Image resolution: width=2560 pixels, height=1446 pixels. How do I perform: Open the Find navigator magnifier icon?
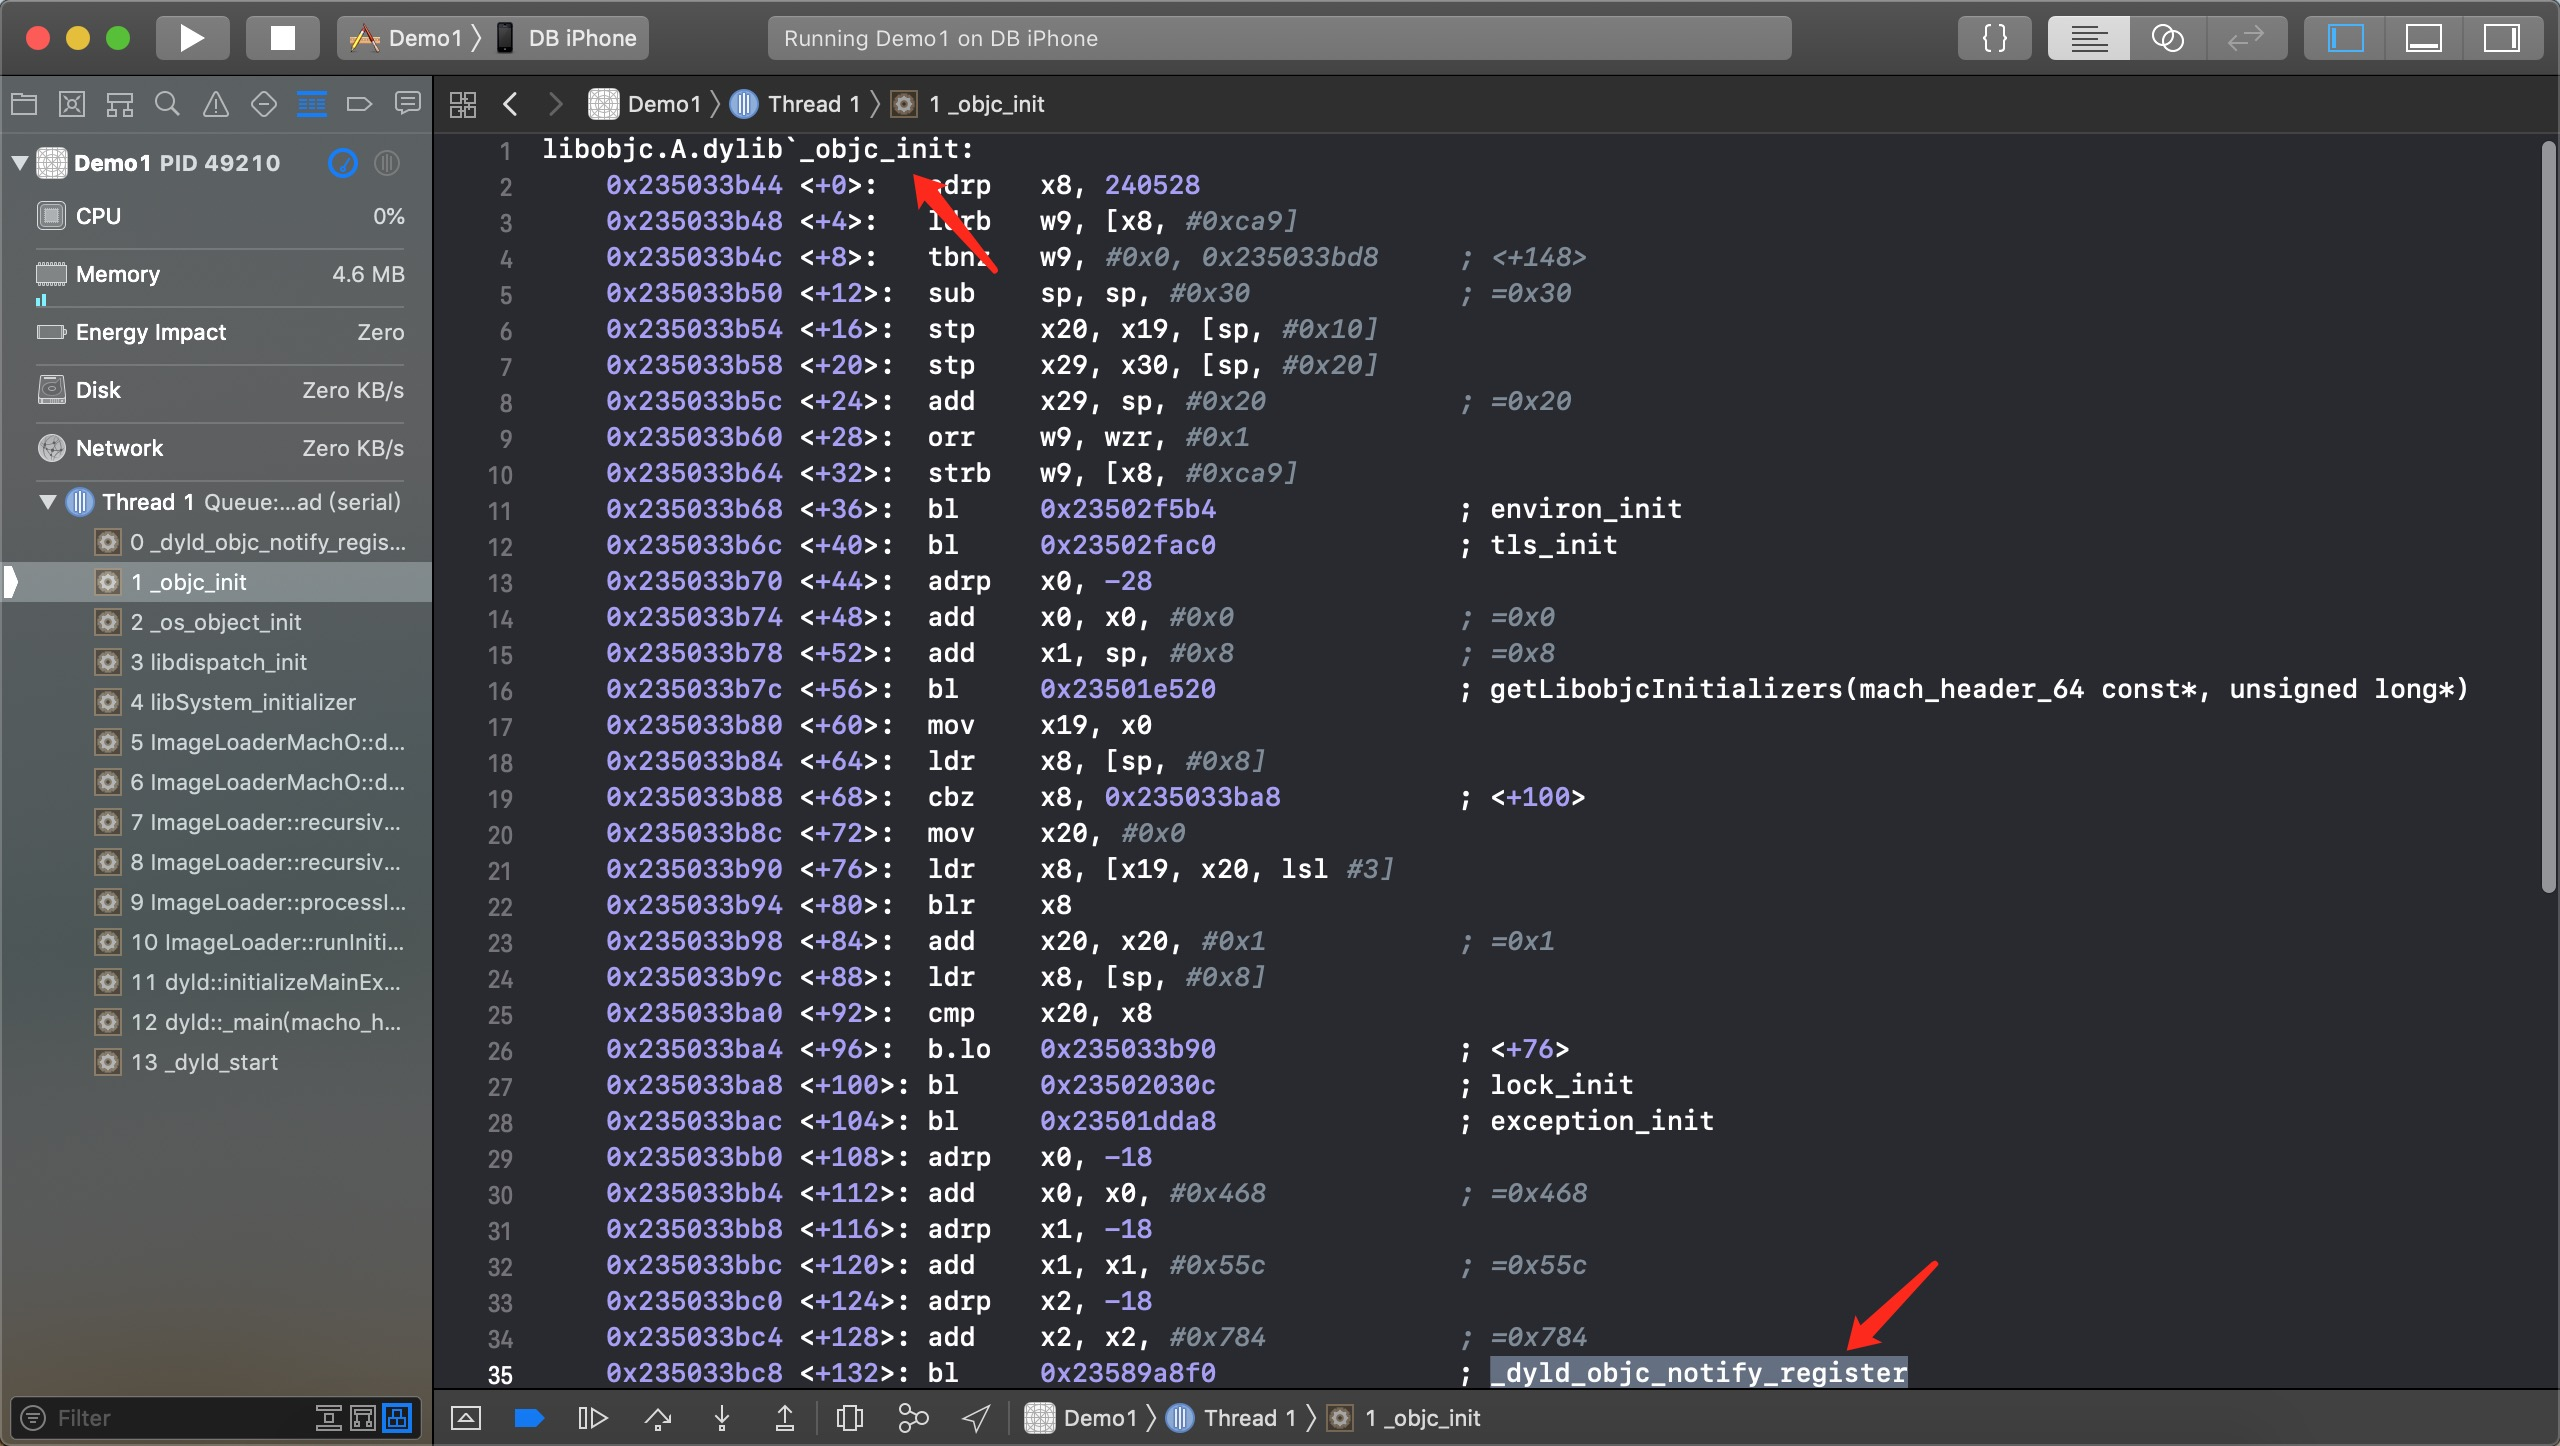167,104
